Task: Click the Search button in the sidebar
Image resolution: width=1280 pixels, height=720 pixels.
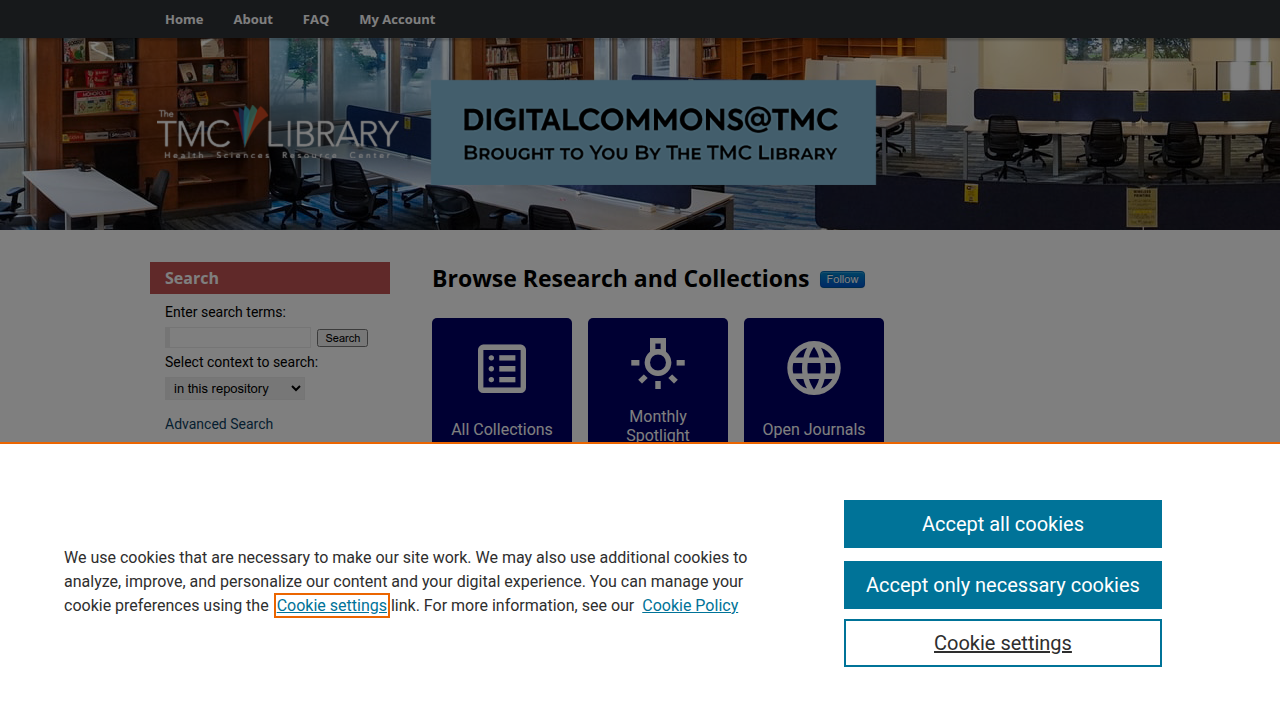Action: click(x=342, y=338)
